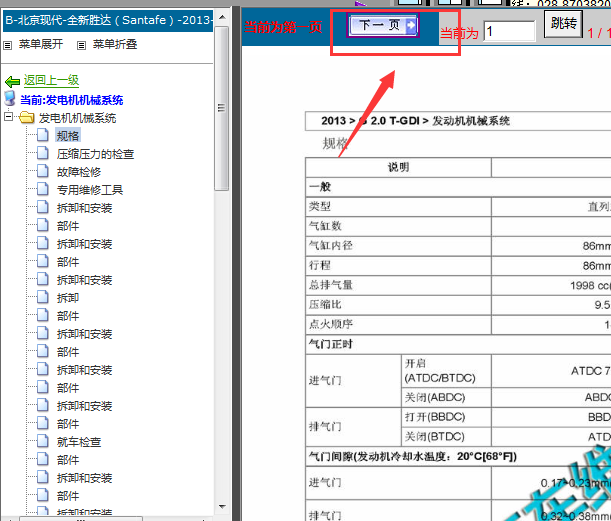Click the 1998 cc value cell
611x521 pixels.
pos(551,285)
